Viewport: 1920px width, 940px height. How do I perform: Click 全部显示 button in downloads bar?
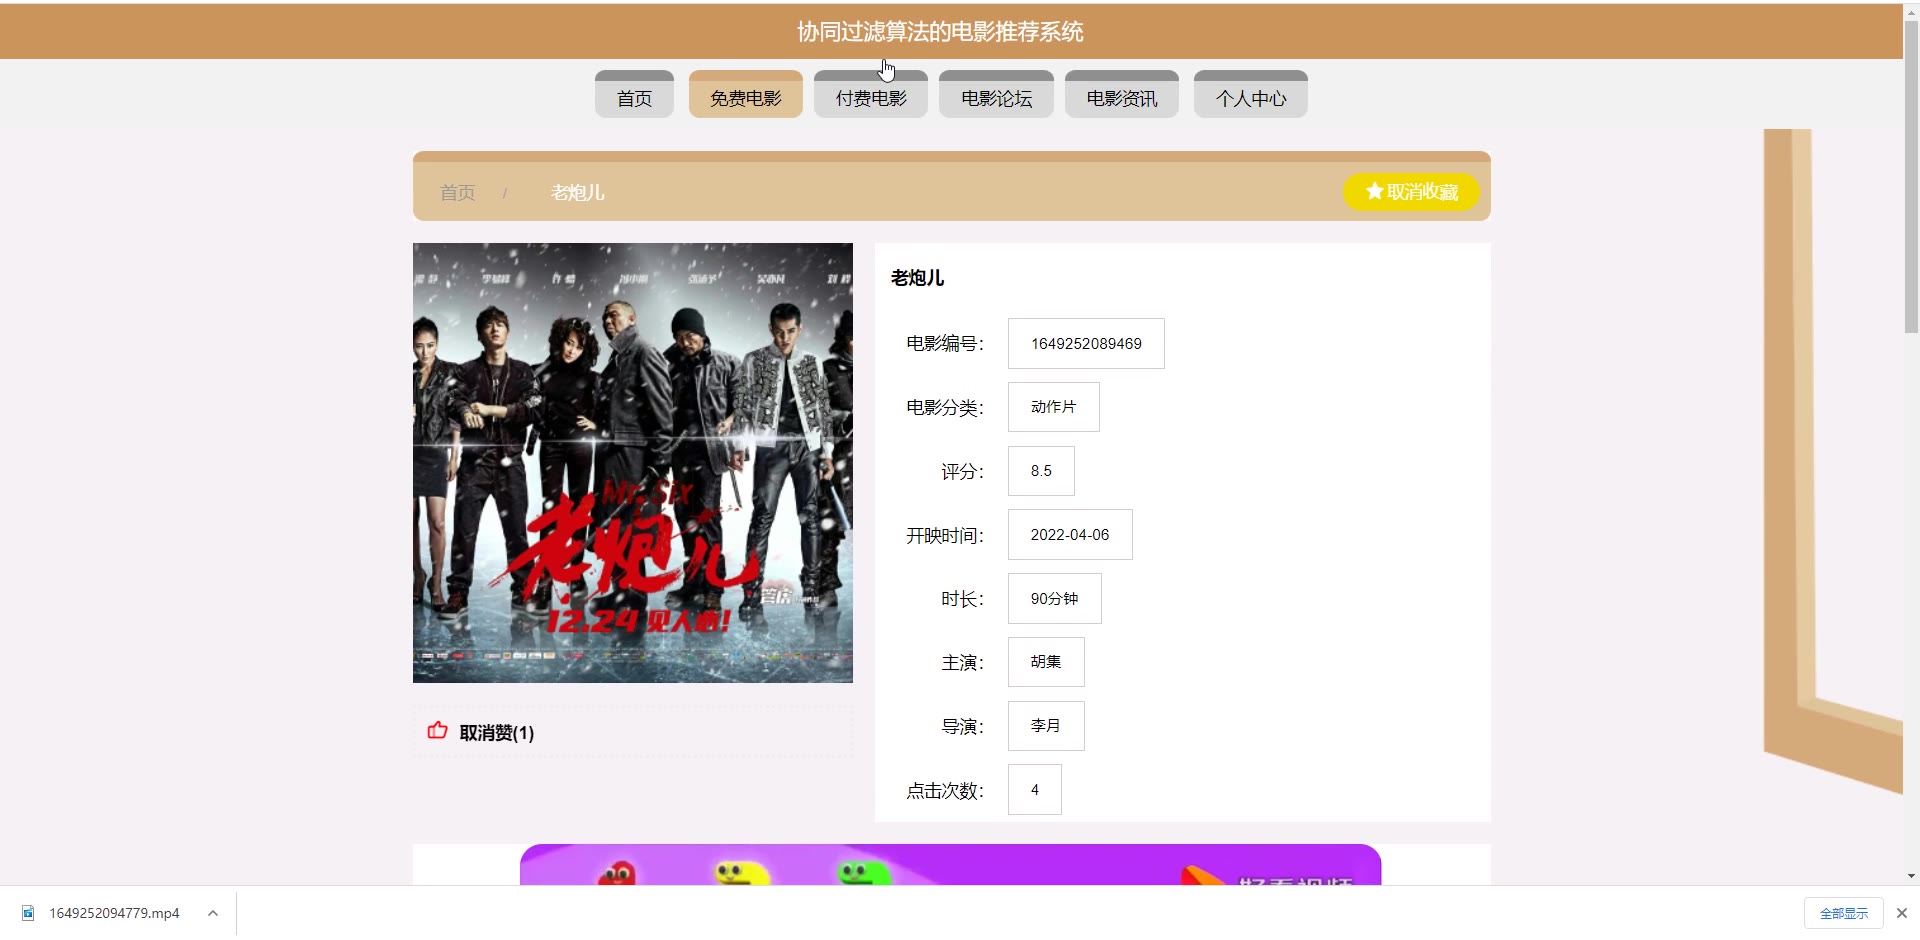pos(1844,913)
